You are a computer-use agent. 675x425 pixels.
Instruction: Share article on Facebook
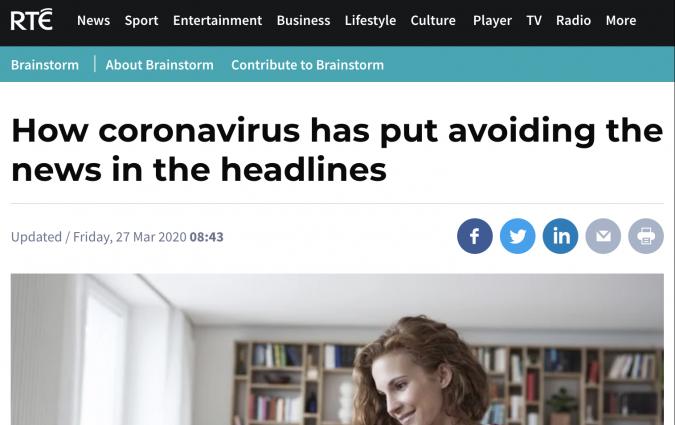475,236
